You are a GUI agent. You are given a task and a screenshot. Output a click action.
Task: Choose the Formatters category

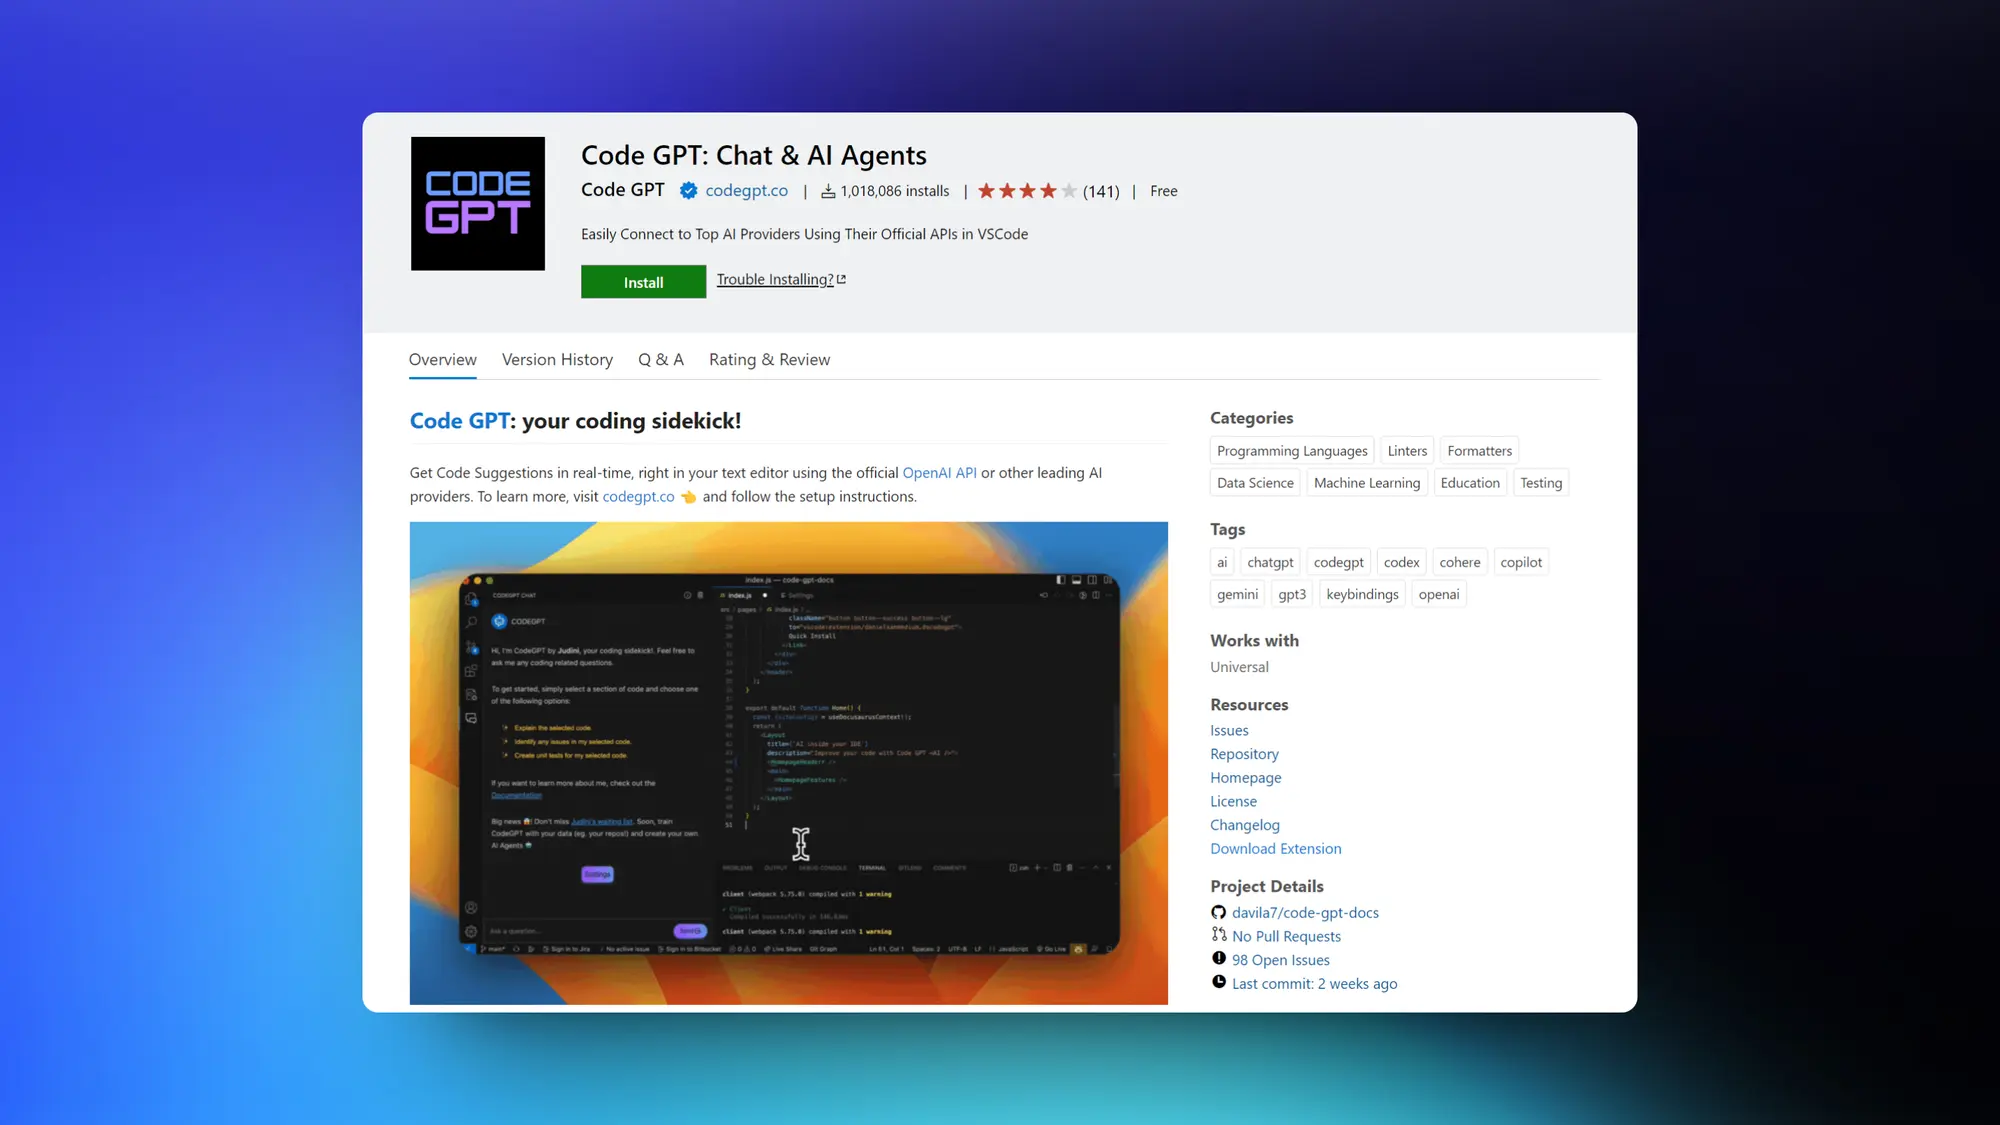1479,451
